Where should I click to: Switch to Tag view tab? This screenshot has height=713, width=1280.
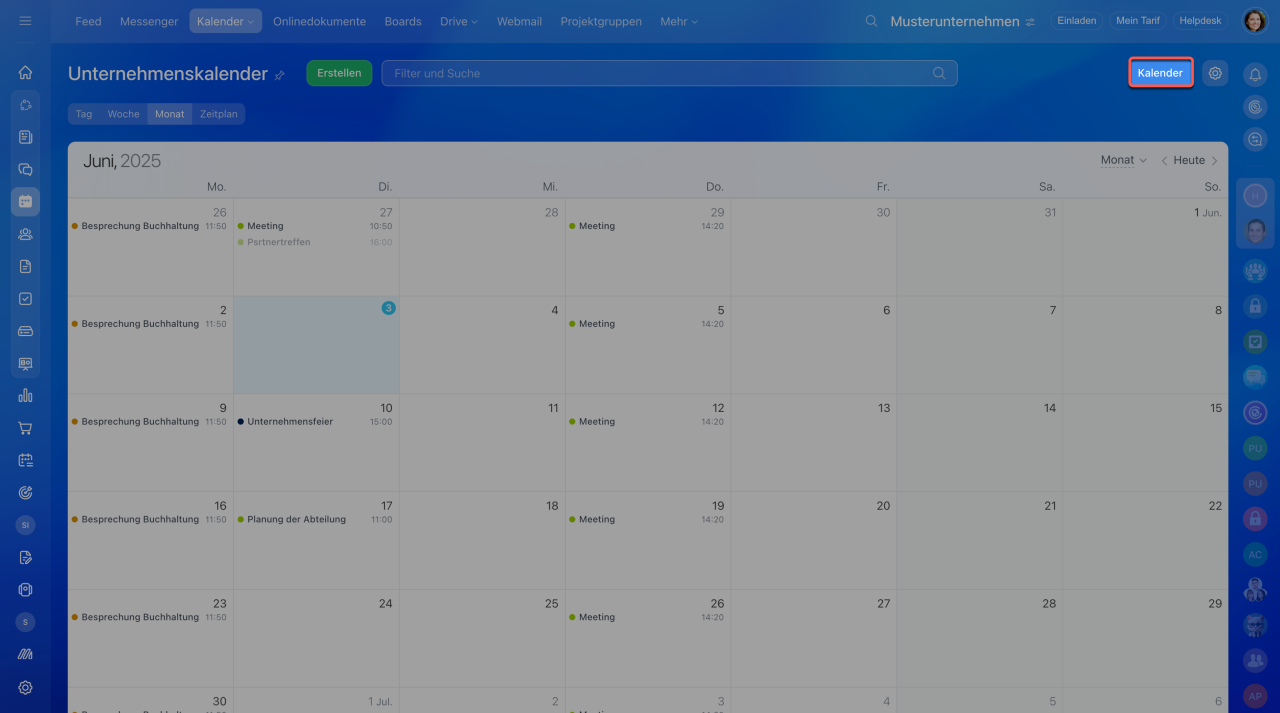click(84, 114)
